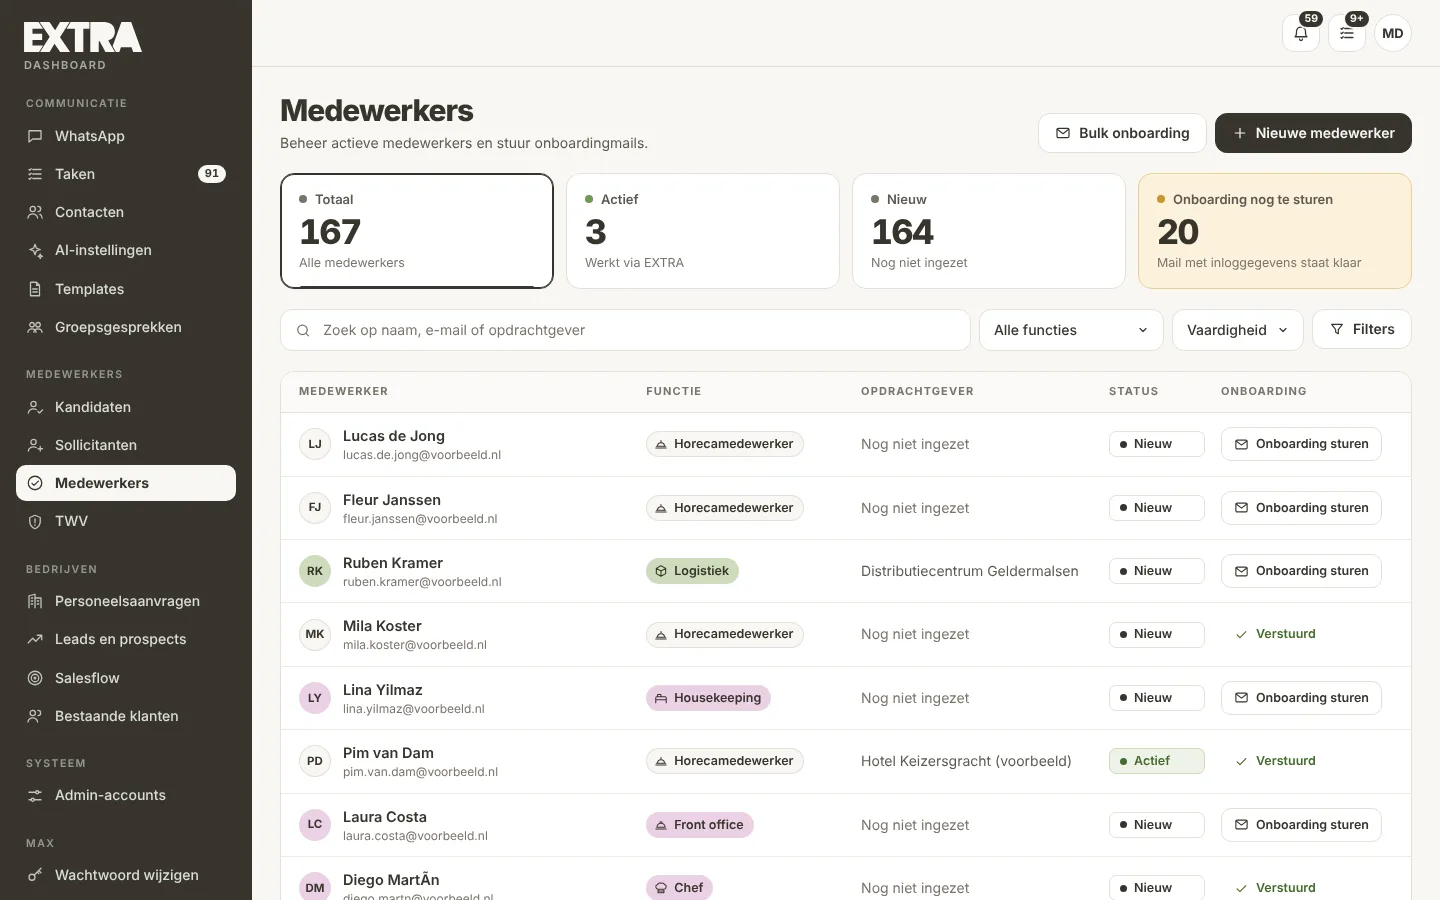Click the Wachtwoord wijzigen key icon
The width and height of the screenshot is (1440, 900).
(x=35, y=875)
